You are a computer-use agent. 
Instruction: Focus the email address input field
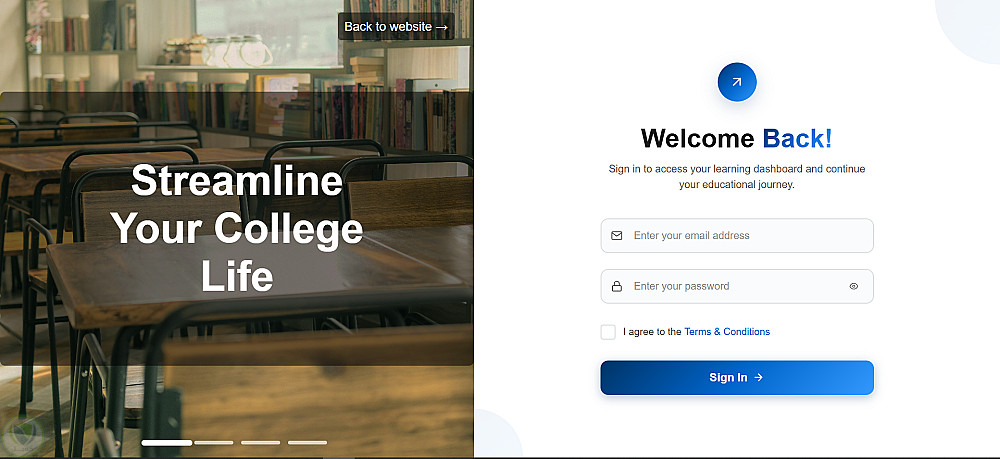coord(737,235)
